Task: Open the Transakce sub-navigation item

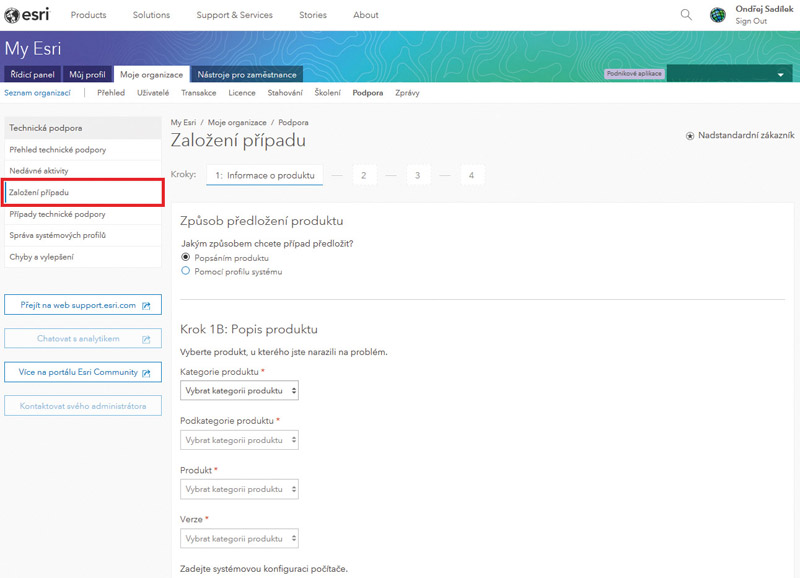Action: tap(198, 93)
